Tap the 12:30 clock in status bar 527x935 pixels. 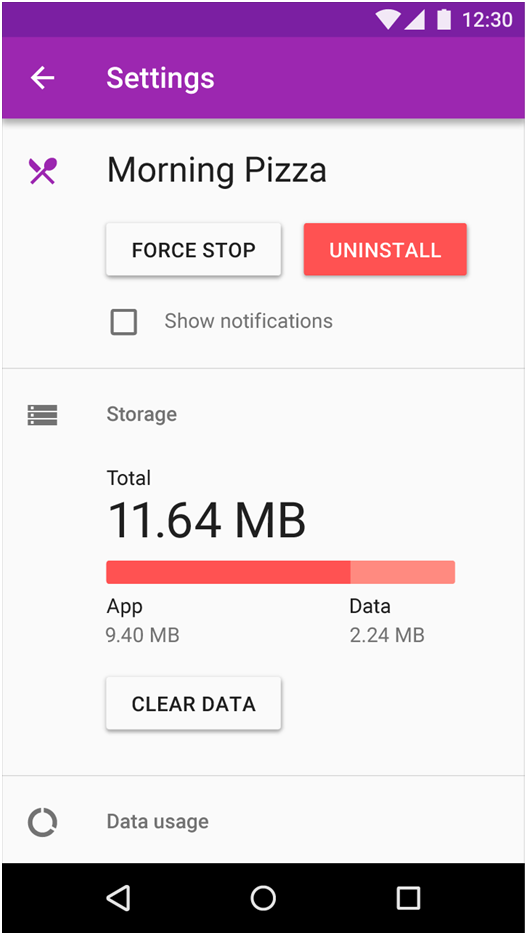tap(487, 20)
